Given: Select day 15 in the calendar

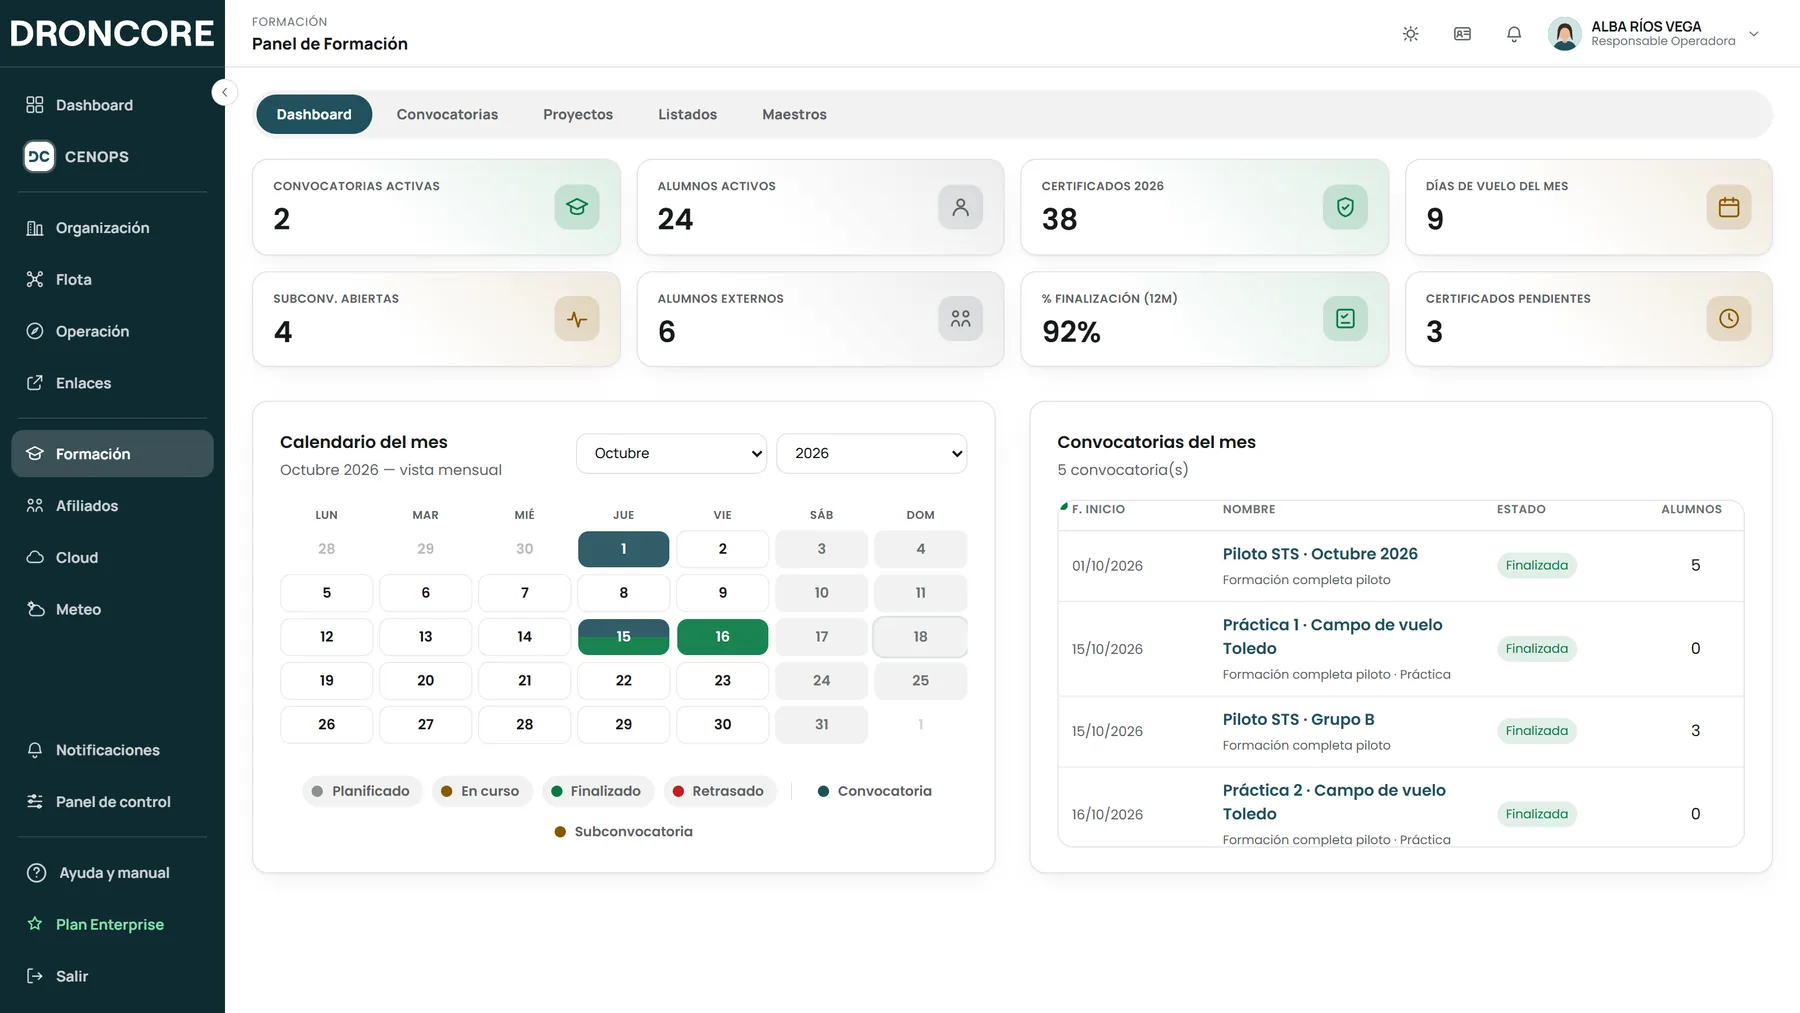Looking at the screenshot, I should pos(623,637).
